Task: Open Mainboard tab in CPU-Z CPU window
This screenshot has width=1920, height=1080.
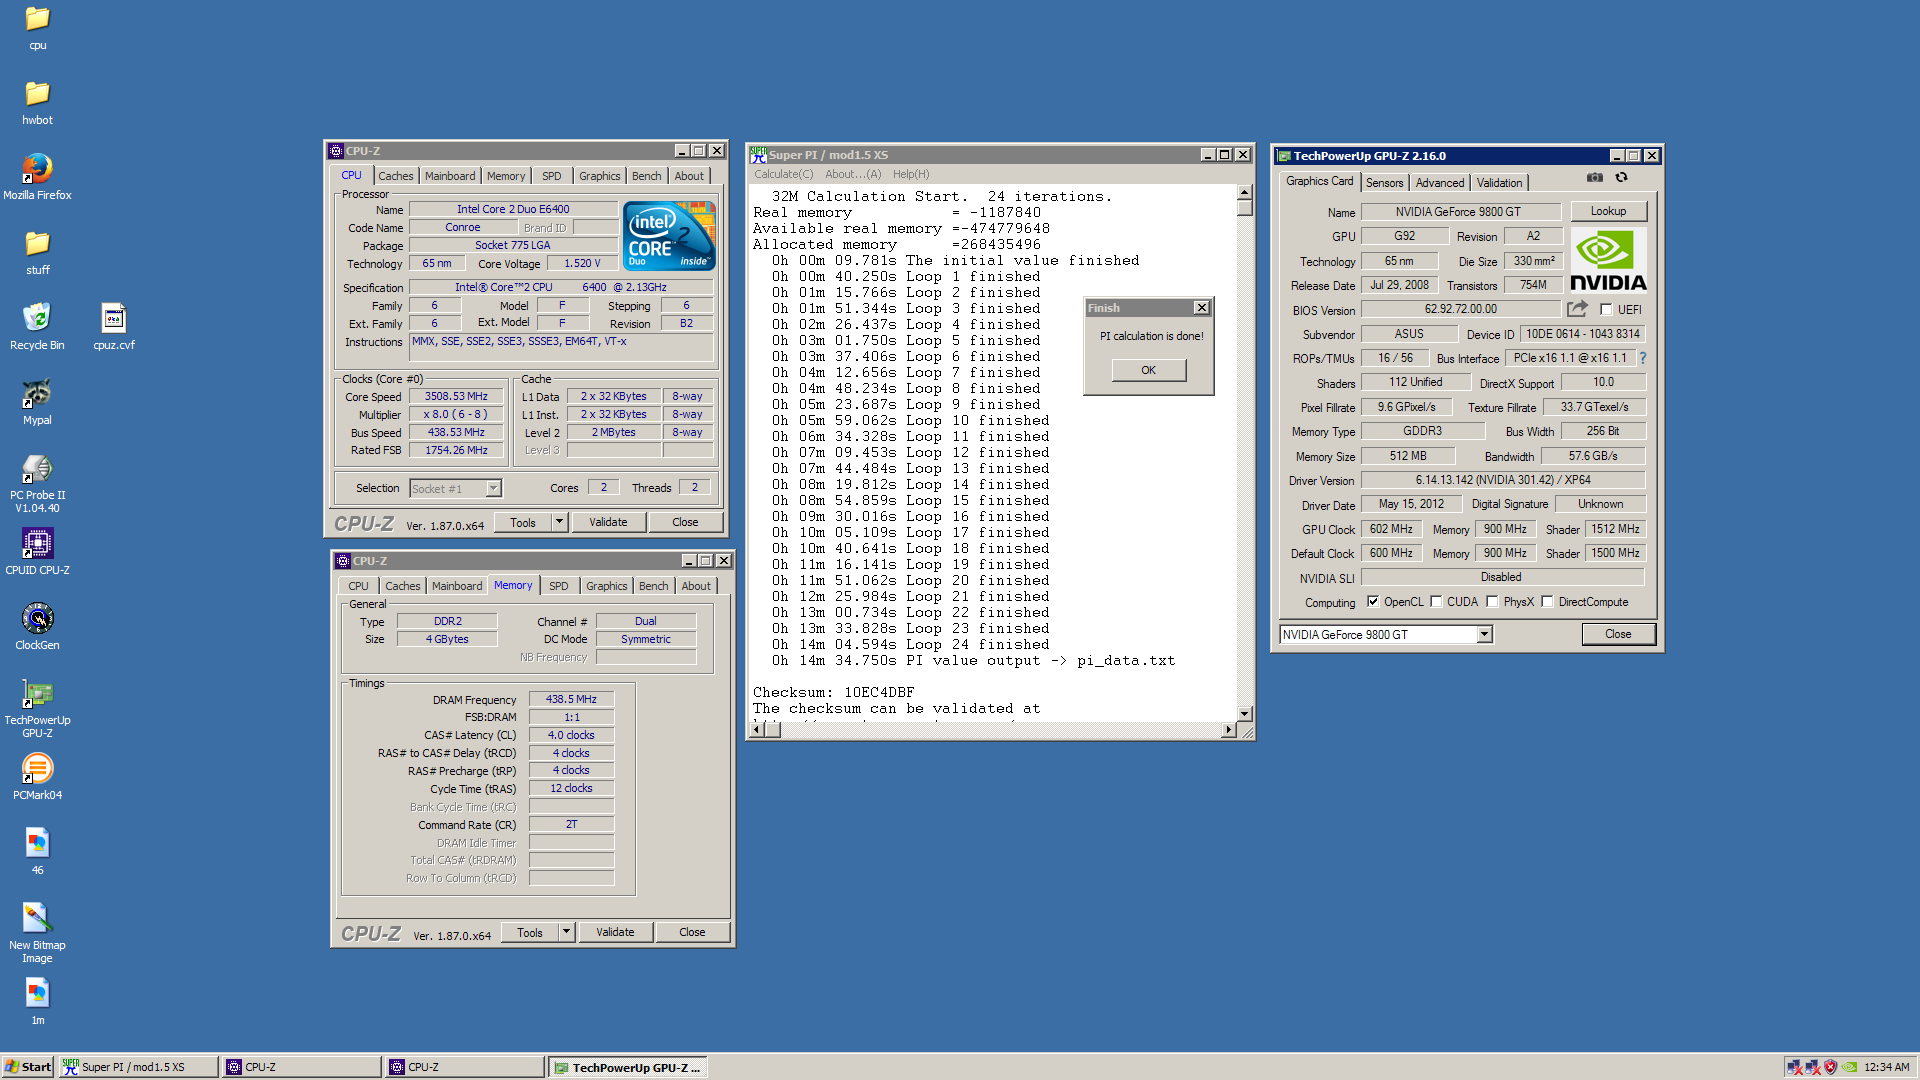Action: 450,176
